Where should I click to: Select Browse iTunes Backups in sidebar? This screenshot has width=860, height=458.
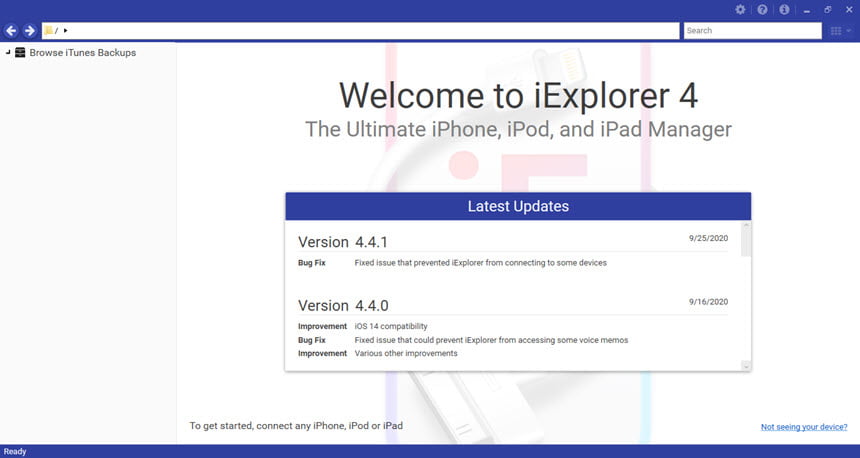[x=83, y=53]
